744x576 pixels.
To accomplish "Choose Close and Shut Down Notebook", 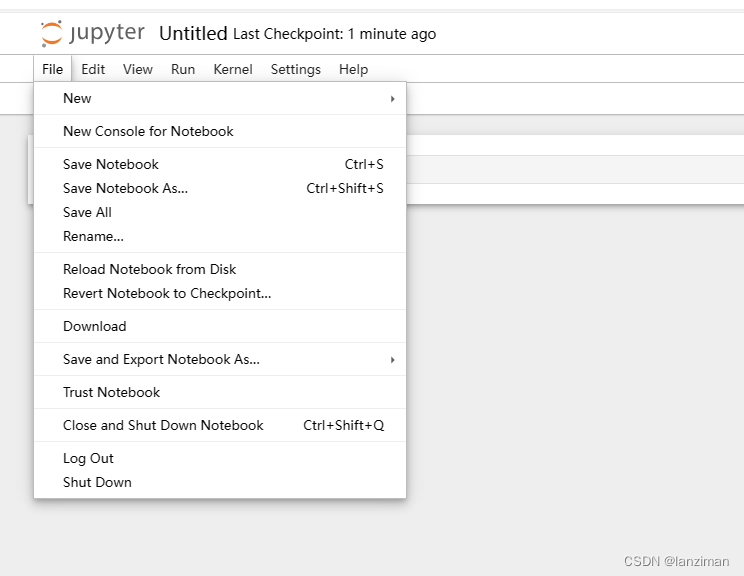I will [220, 425].
